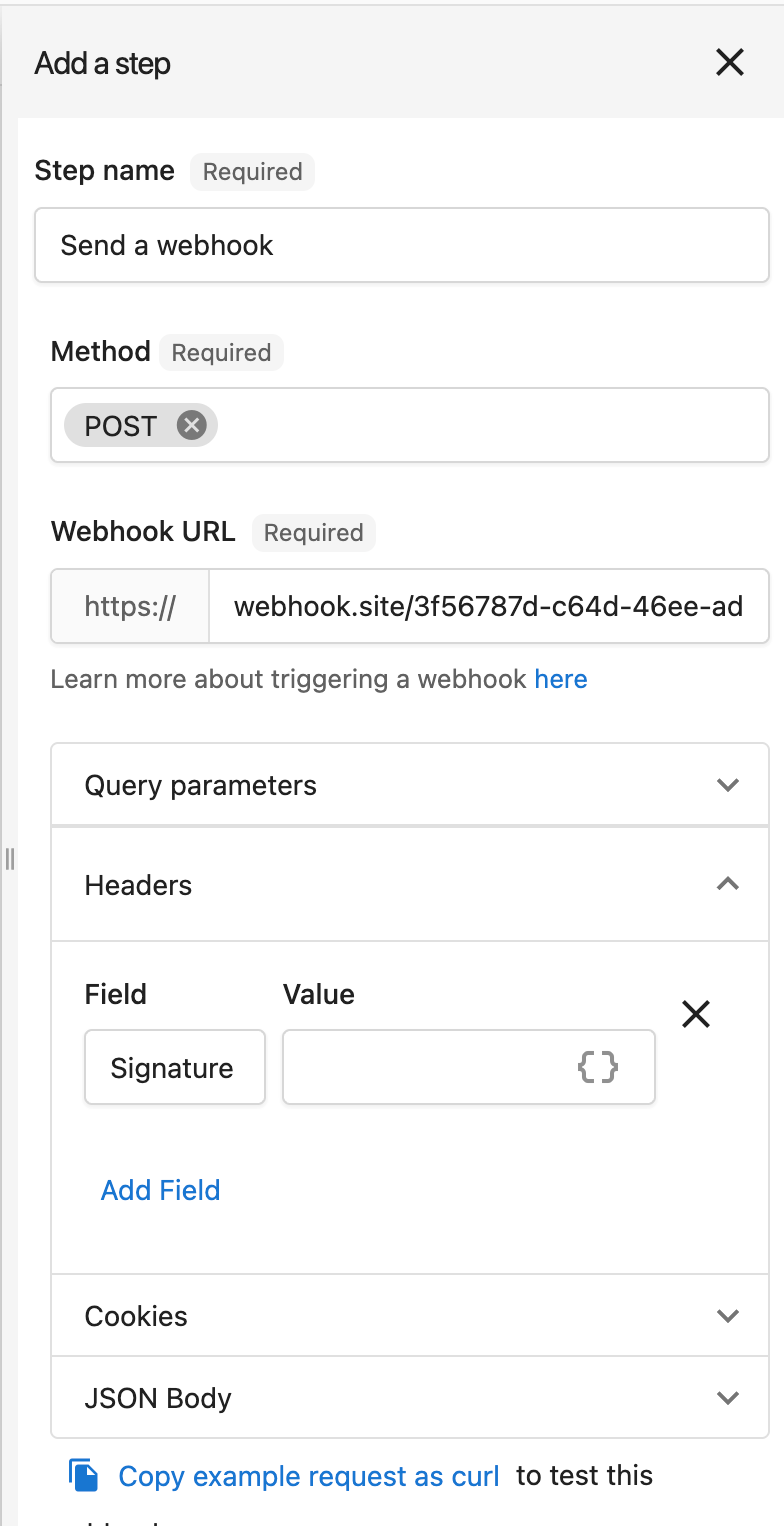Viewport: 784px width, 1526px height.
Task: Expand the Cookies section
Action: [410, 1316]
